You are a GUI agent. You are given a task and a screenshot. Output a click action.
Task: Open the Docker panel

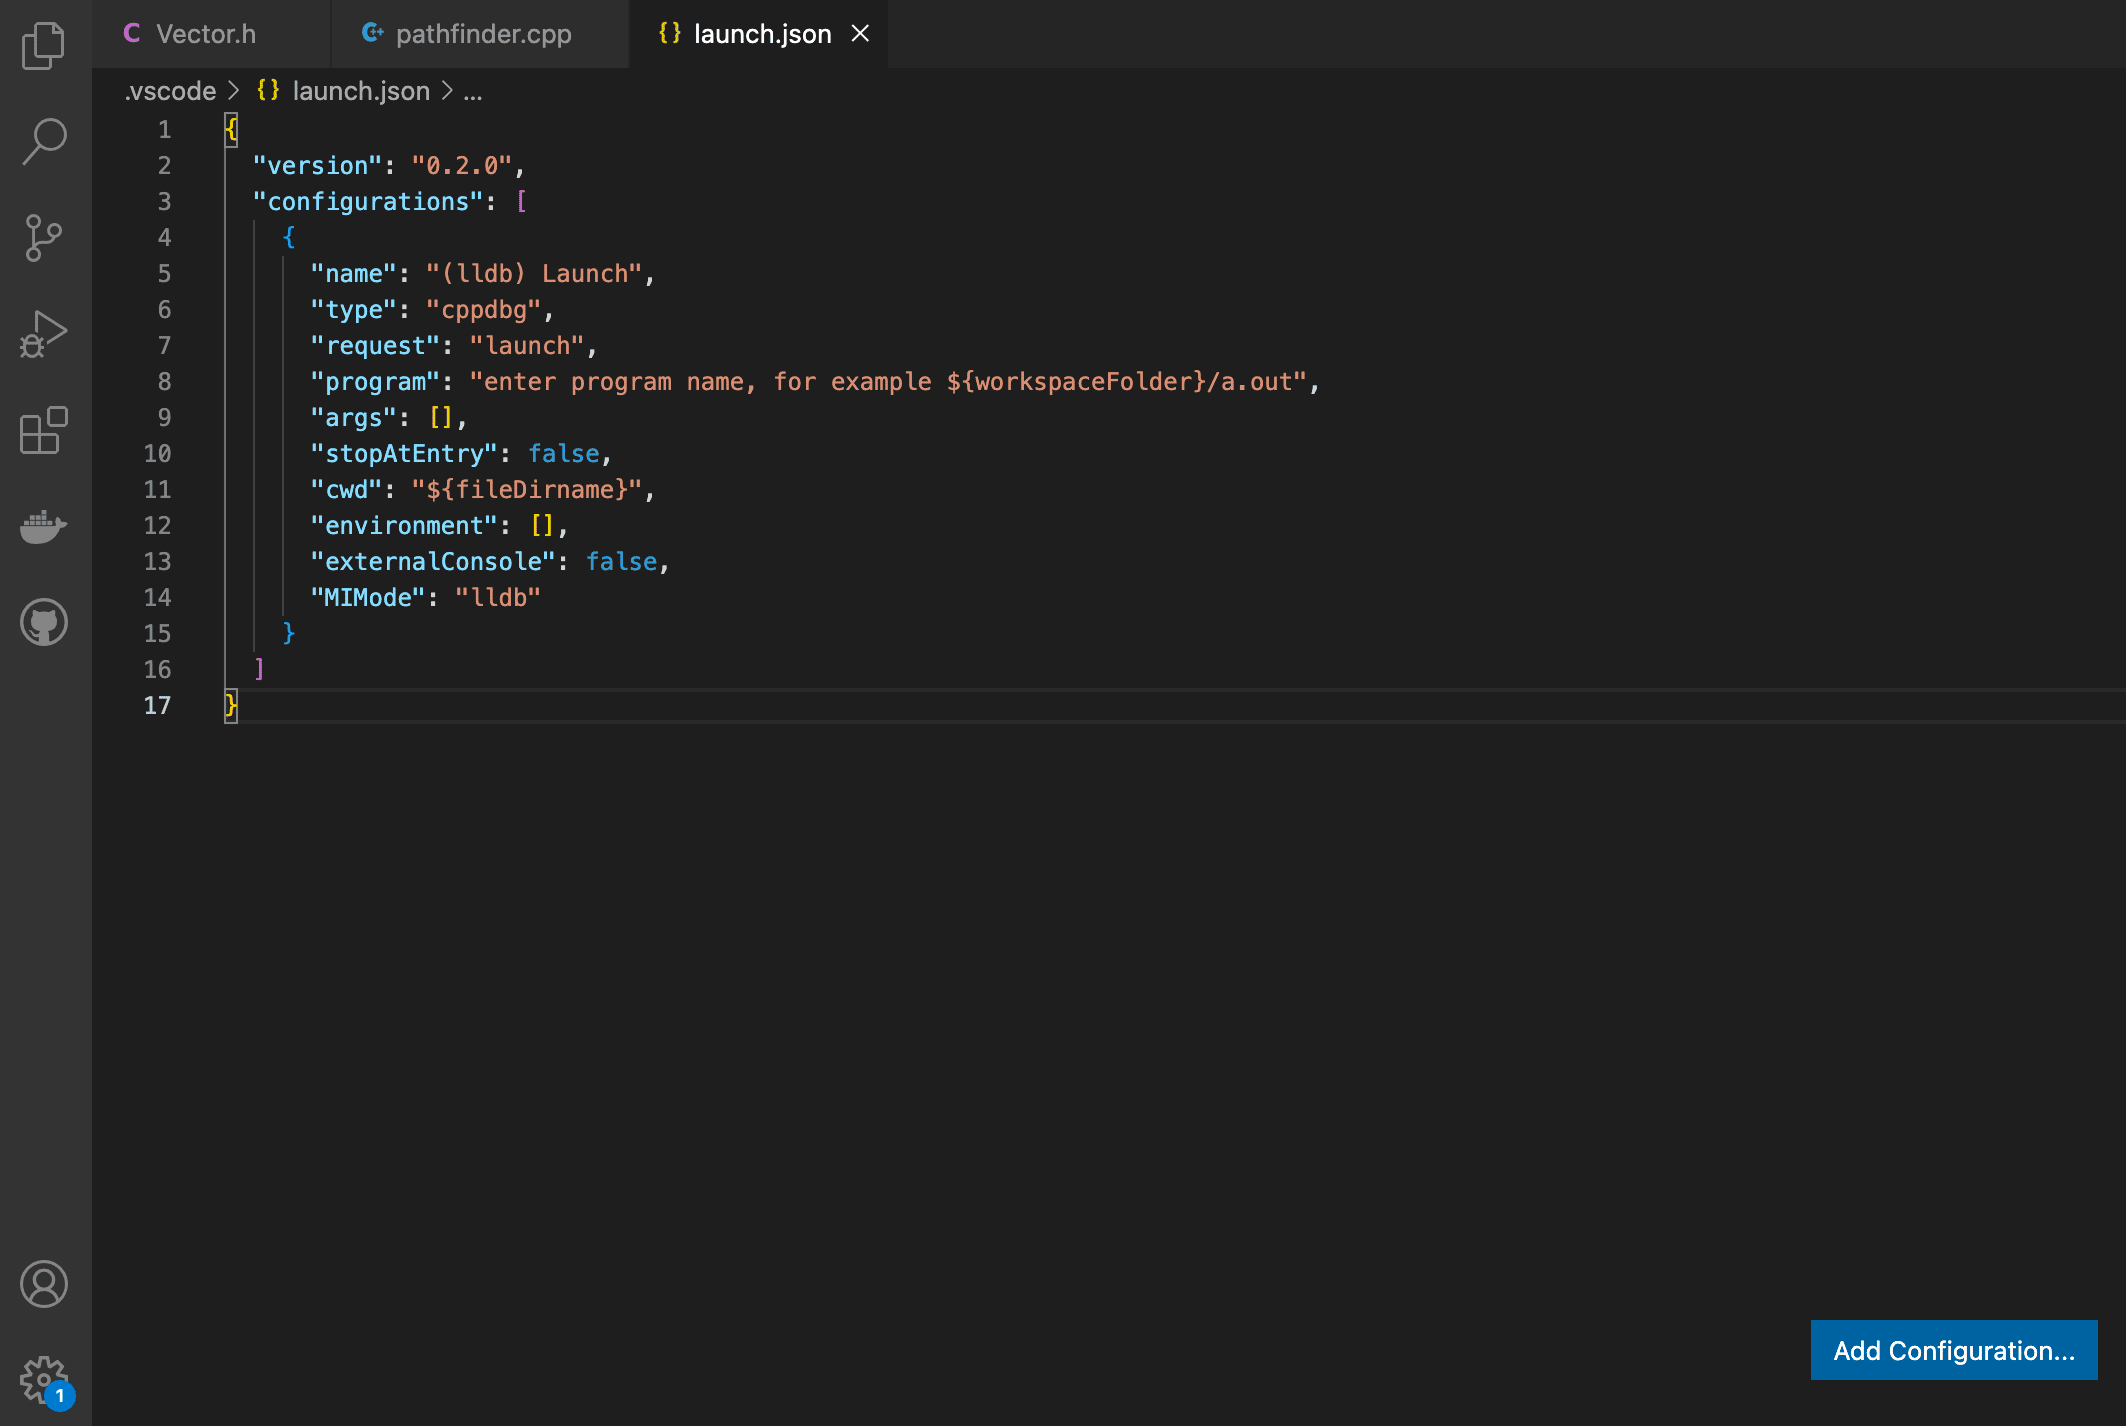[44, 526]
